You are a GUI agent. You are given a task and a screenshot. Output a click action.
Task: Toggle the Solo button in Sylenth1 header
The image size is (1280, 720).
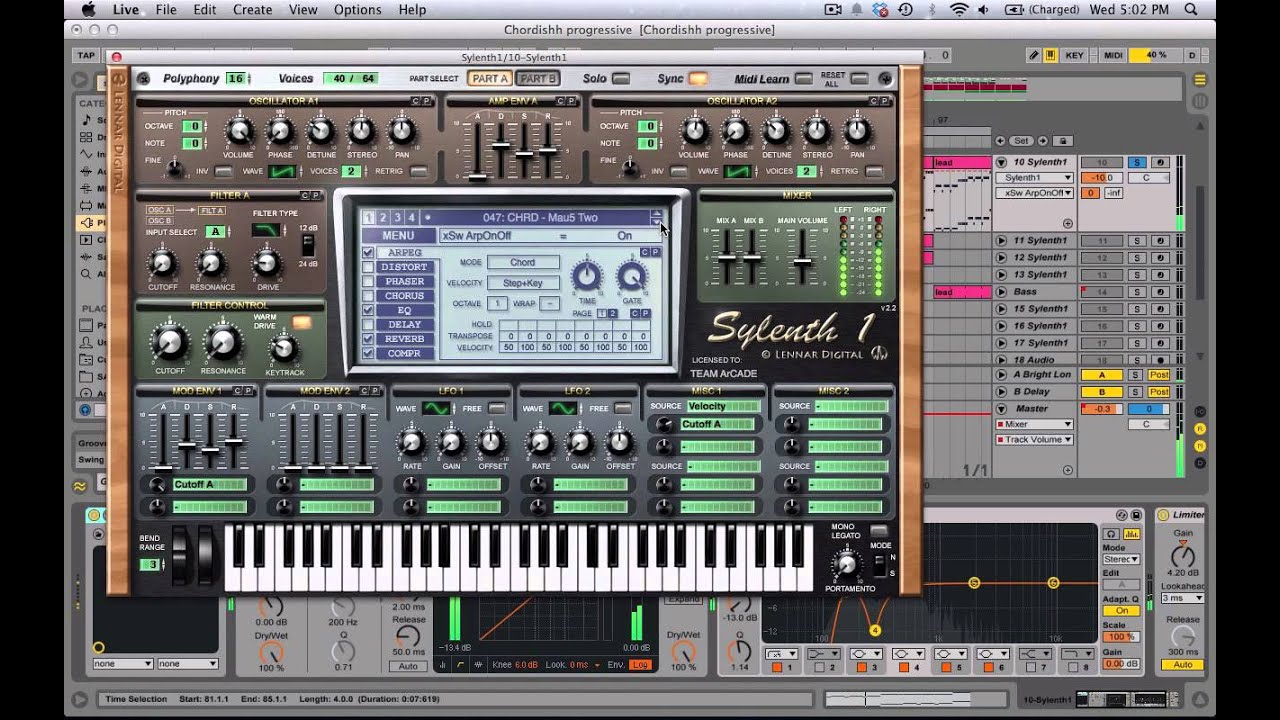point(621,79)
